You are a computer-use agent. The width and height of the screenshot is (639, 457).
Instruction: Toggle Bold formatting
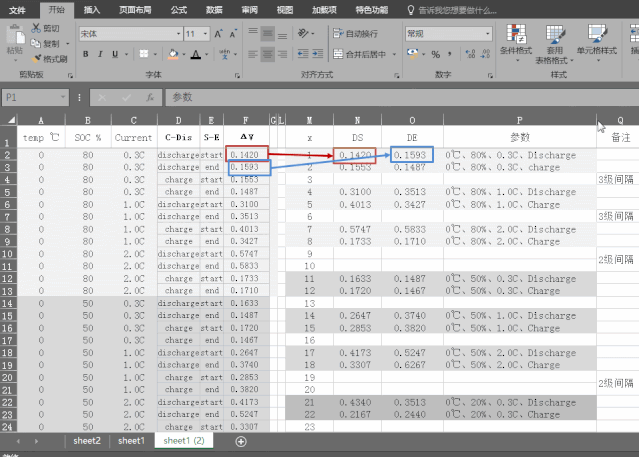pos(86,54)
